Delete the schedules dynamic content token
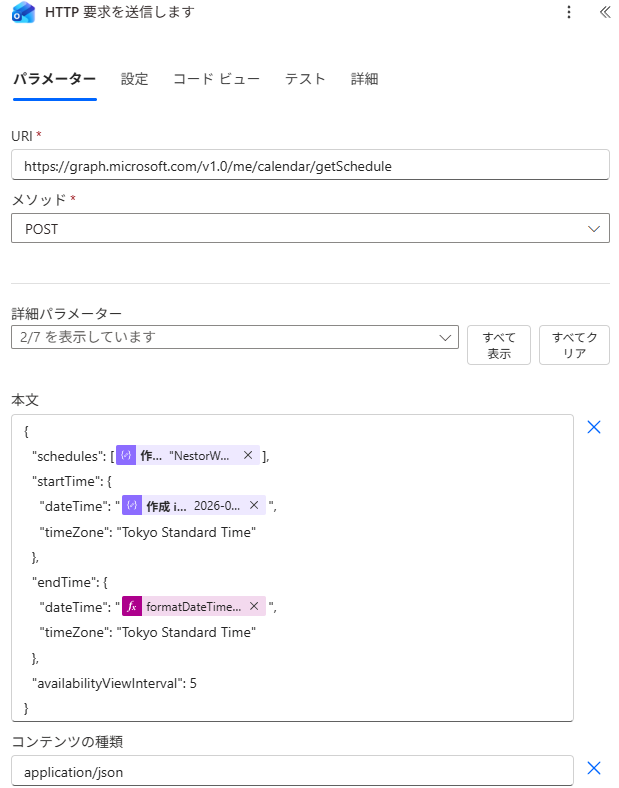The width and height of the screenshot is (619, 788). (x=248, y=455)
